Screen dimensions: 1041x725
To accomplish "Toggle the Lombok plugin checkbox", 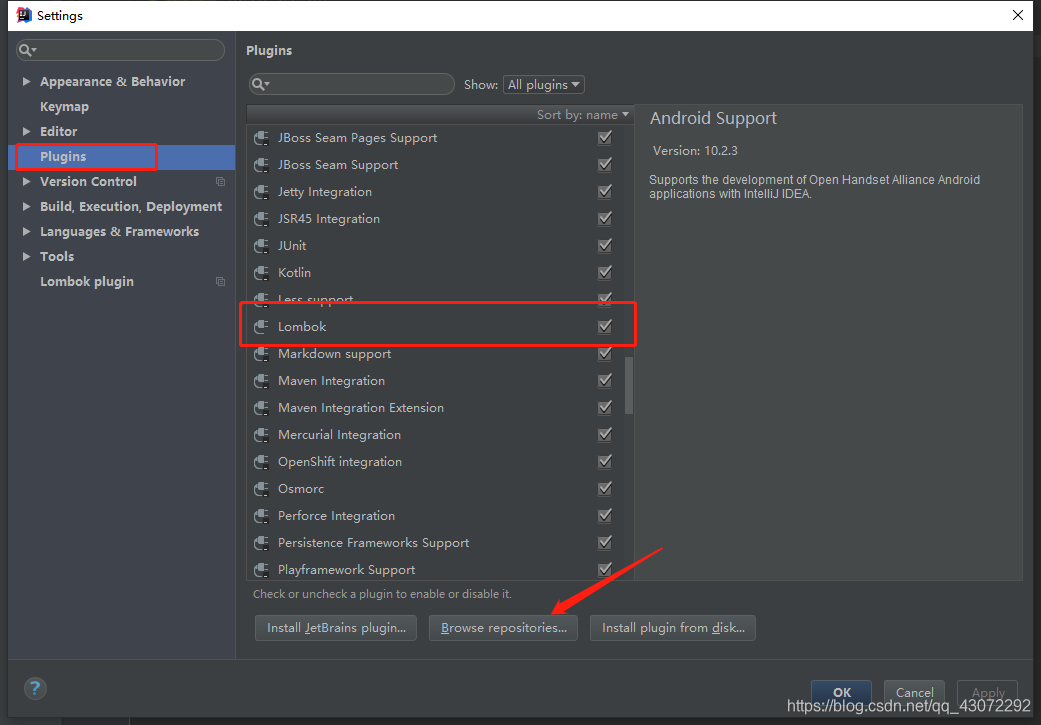I will pyautogui.click(x=605, y=326).
